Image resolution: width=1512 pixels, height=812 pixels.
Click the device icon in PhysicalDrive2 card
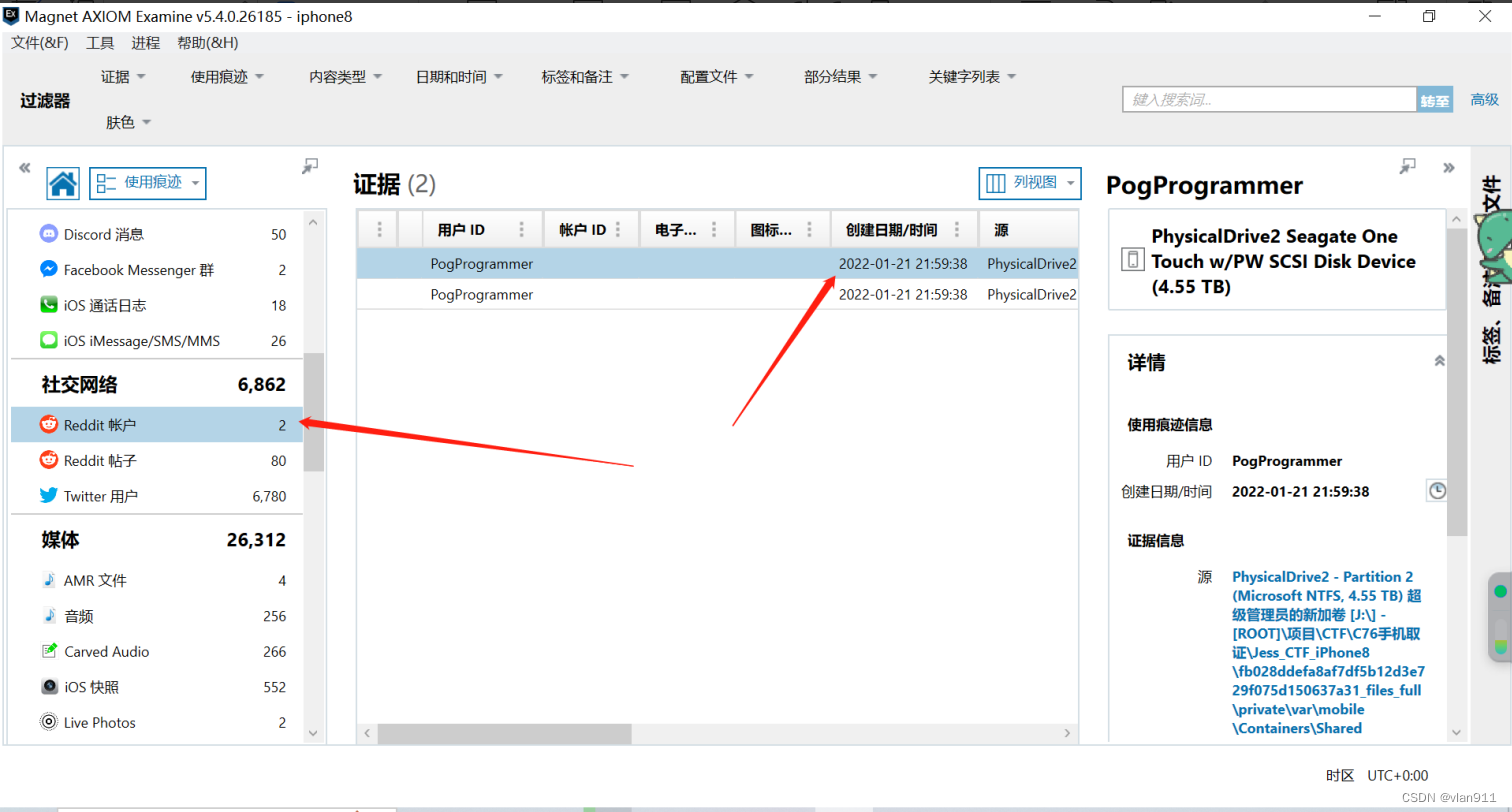pyautogui.click(x=1133, y=260)
